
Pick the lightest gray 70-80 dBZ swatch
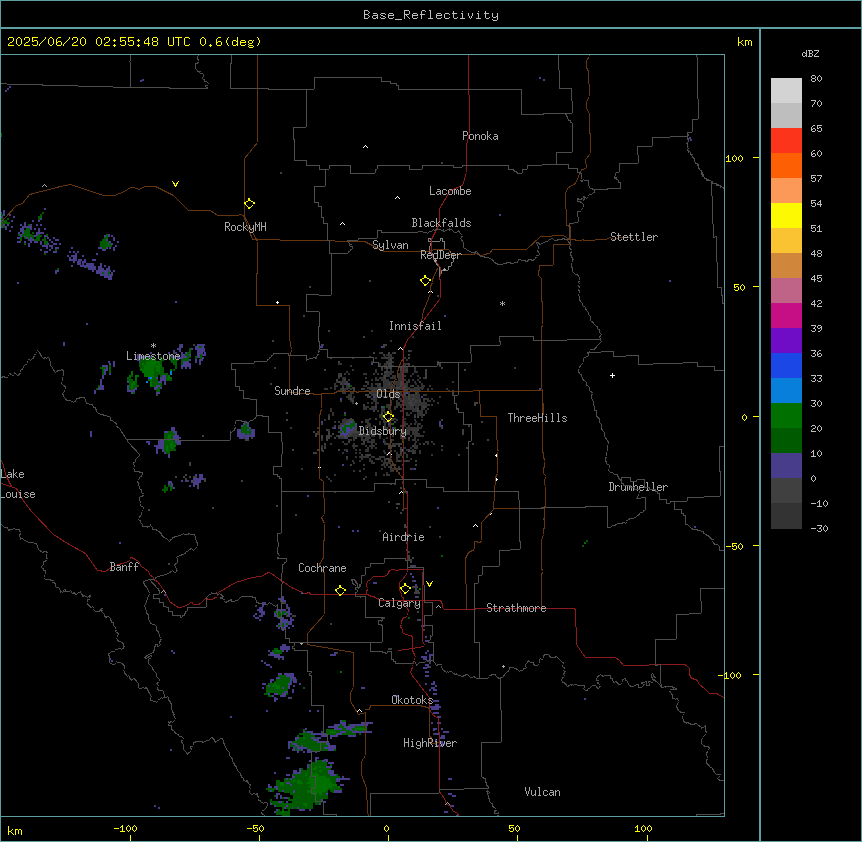tap(786, 91)
